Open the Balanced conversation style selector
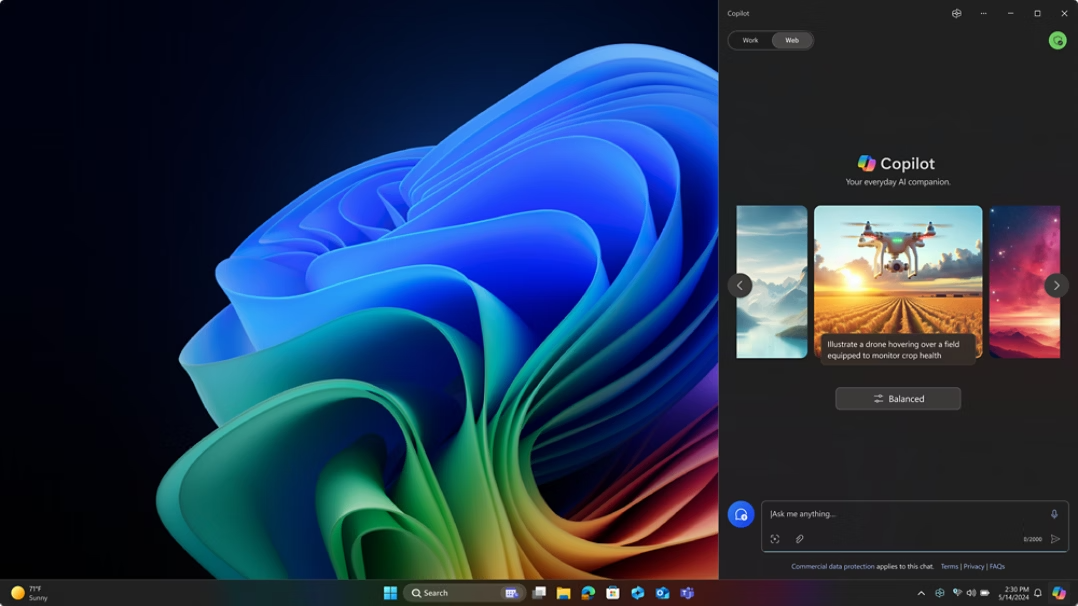The height and width of the screenshot is (606, 1078). click(898, 399)
